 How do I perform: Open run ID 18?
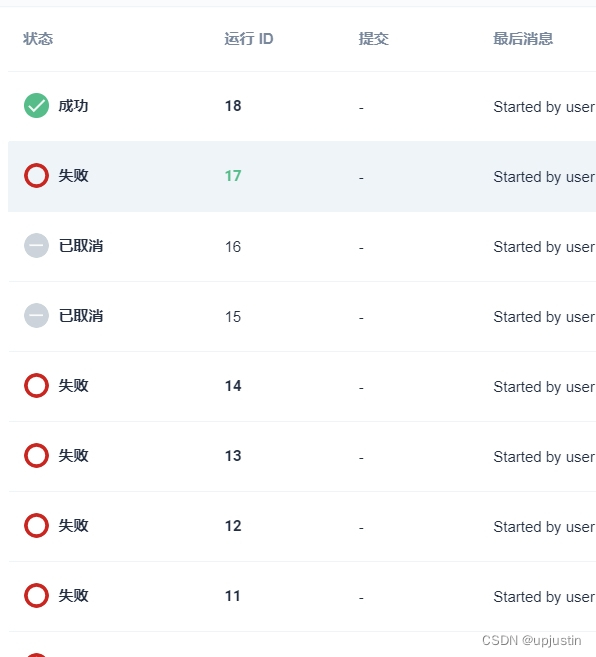click(x=233, y=106)
